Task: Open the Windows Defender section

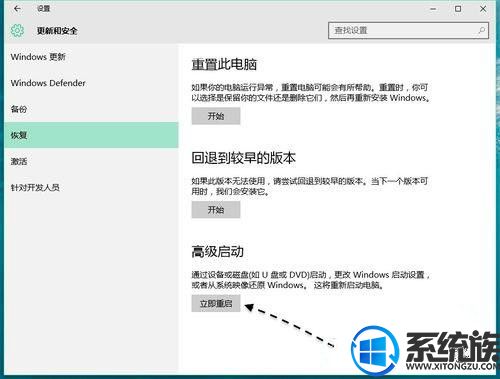Action: pyautogui.click(x=91, y=83)
